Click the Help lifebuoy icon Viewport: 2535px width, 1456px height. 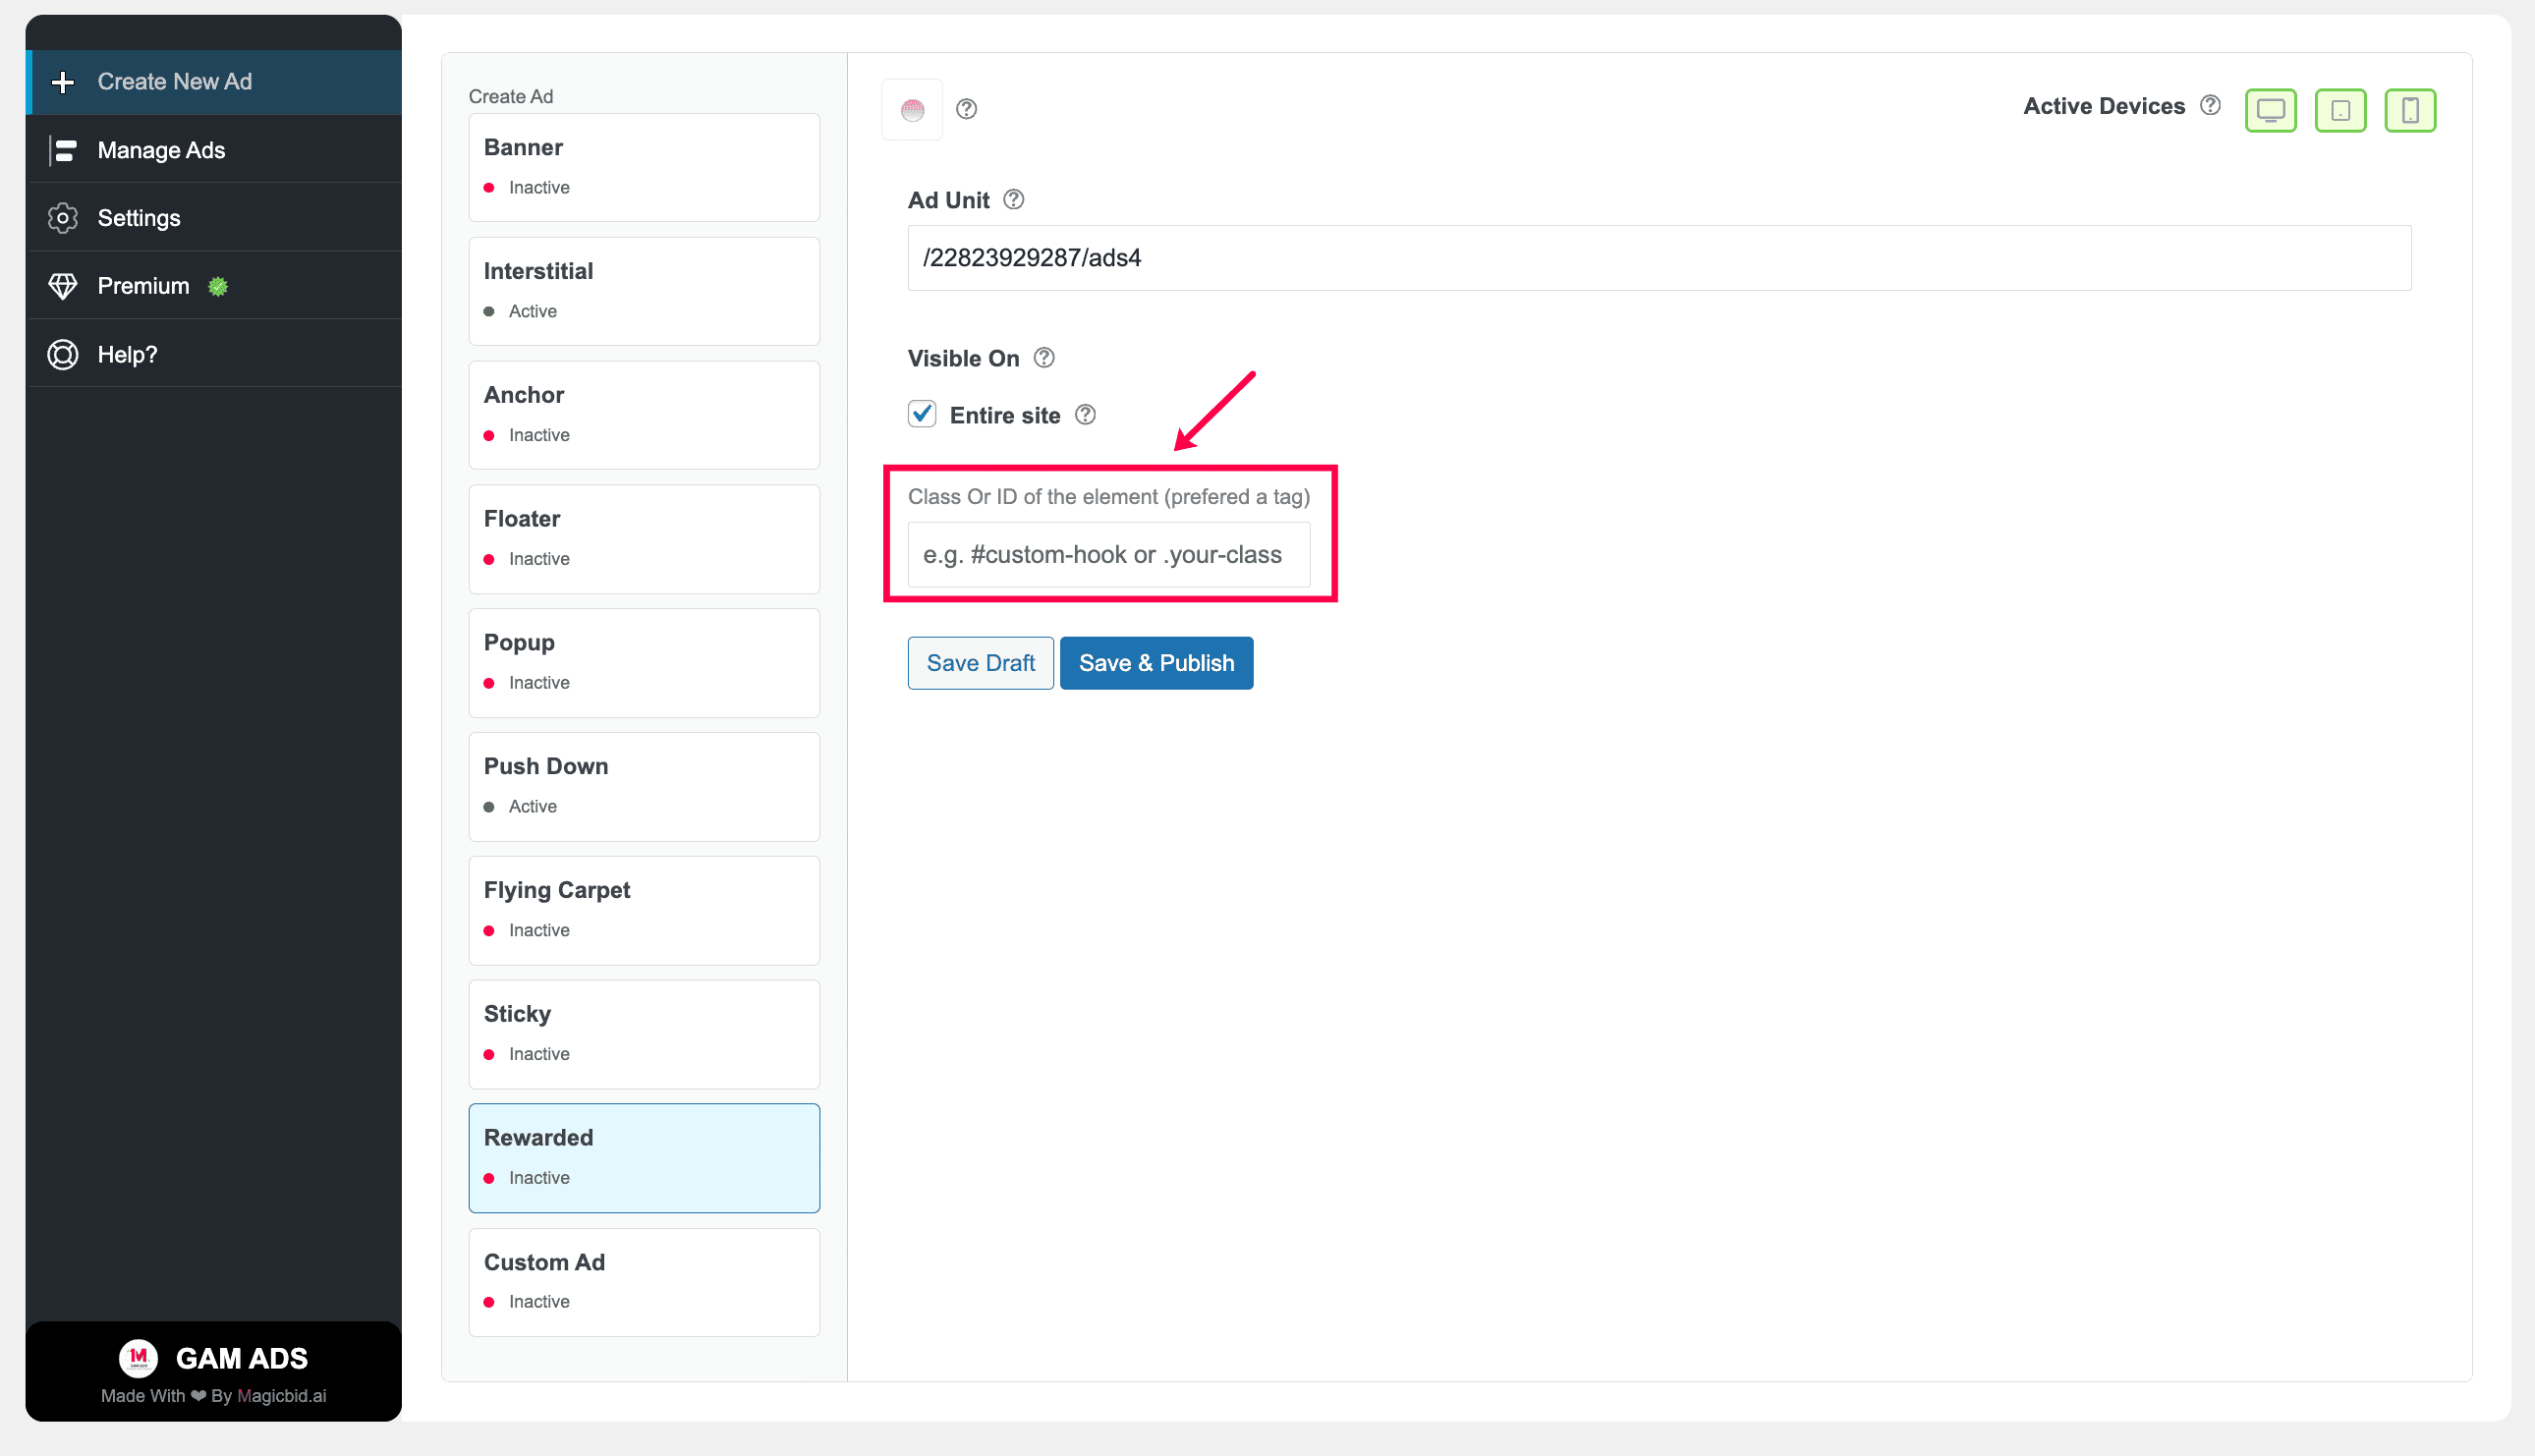tap(63, 354)
